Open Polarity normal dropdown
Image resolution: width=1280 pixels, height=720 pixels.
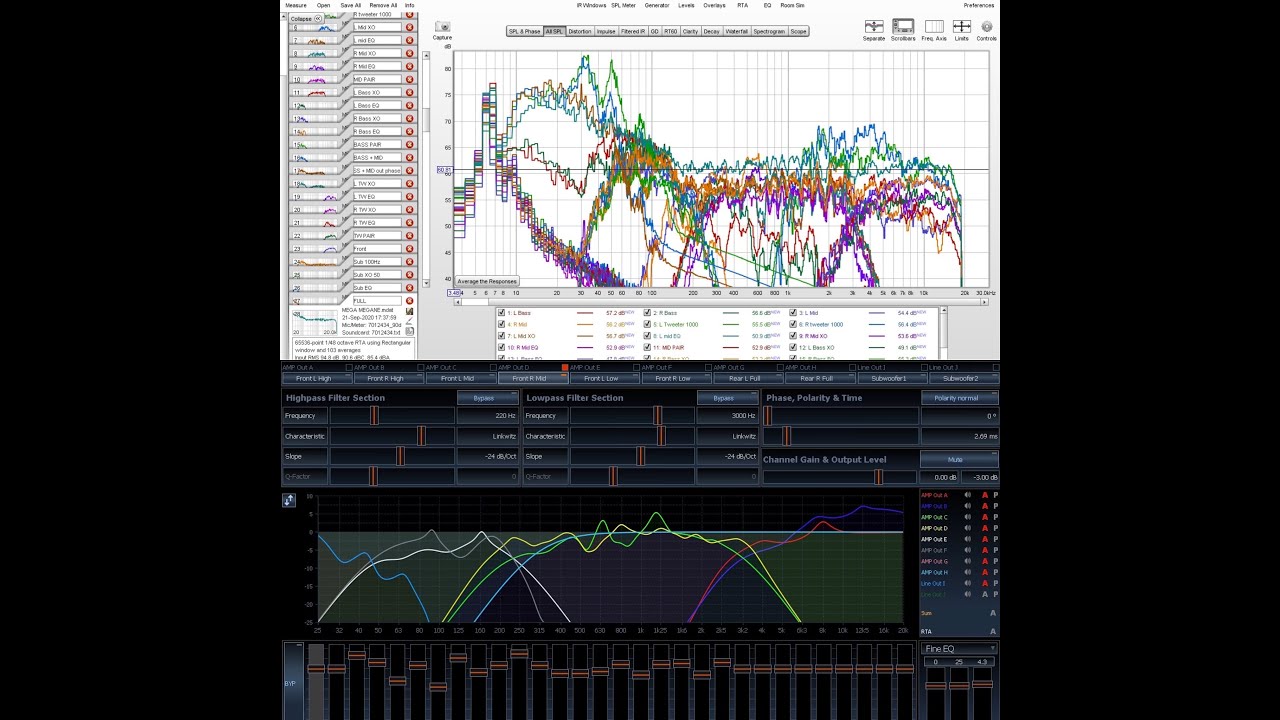click(x=959, y=398)
